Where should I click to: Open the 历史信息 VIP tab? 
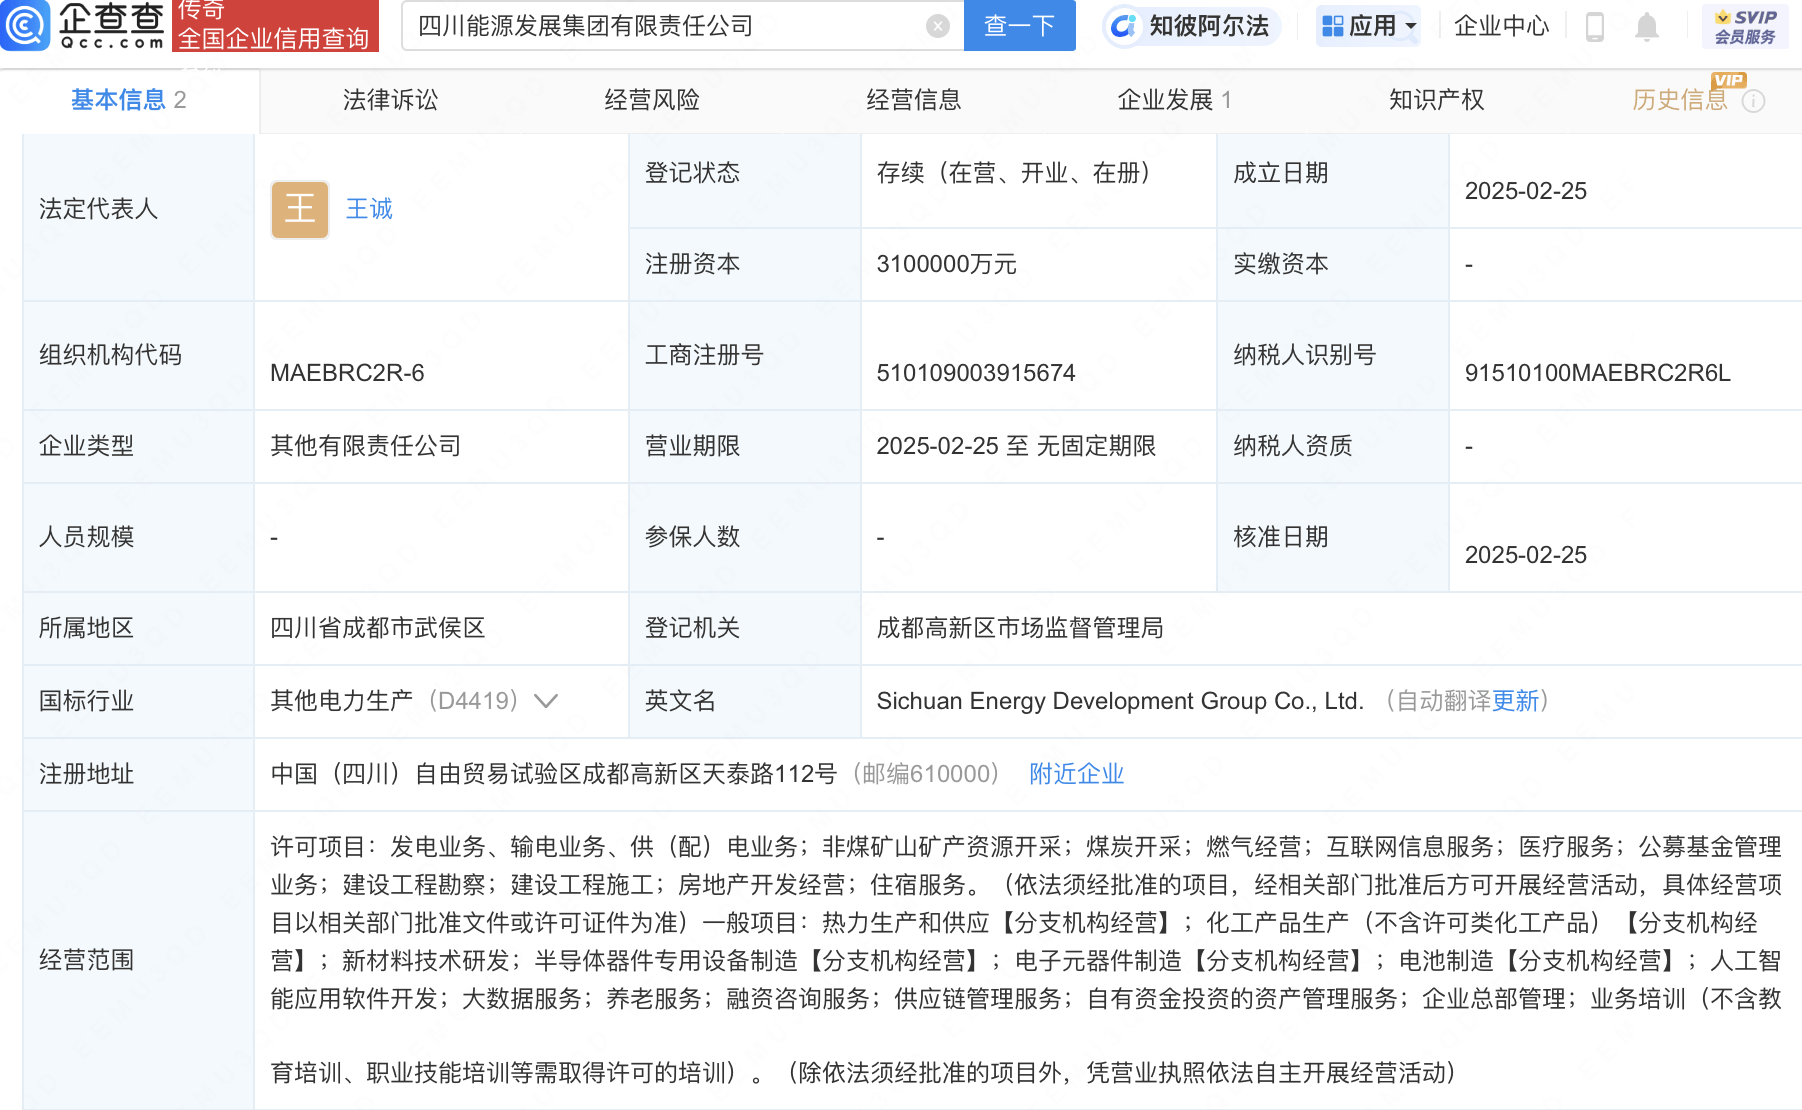pyautogui.click(x=1680, y=100)
